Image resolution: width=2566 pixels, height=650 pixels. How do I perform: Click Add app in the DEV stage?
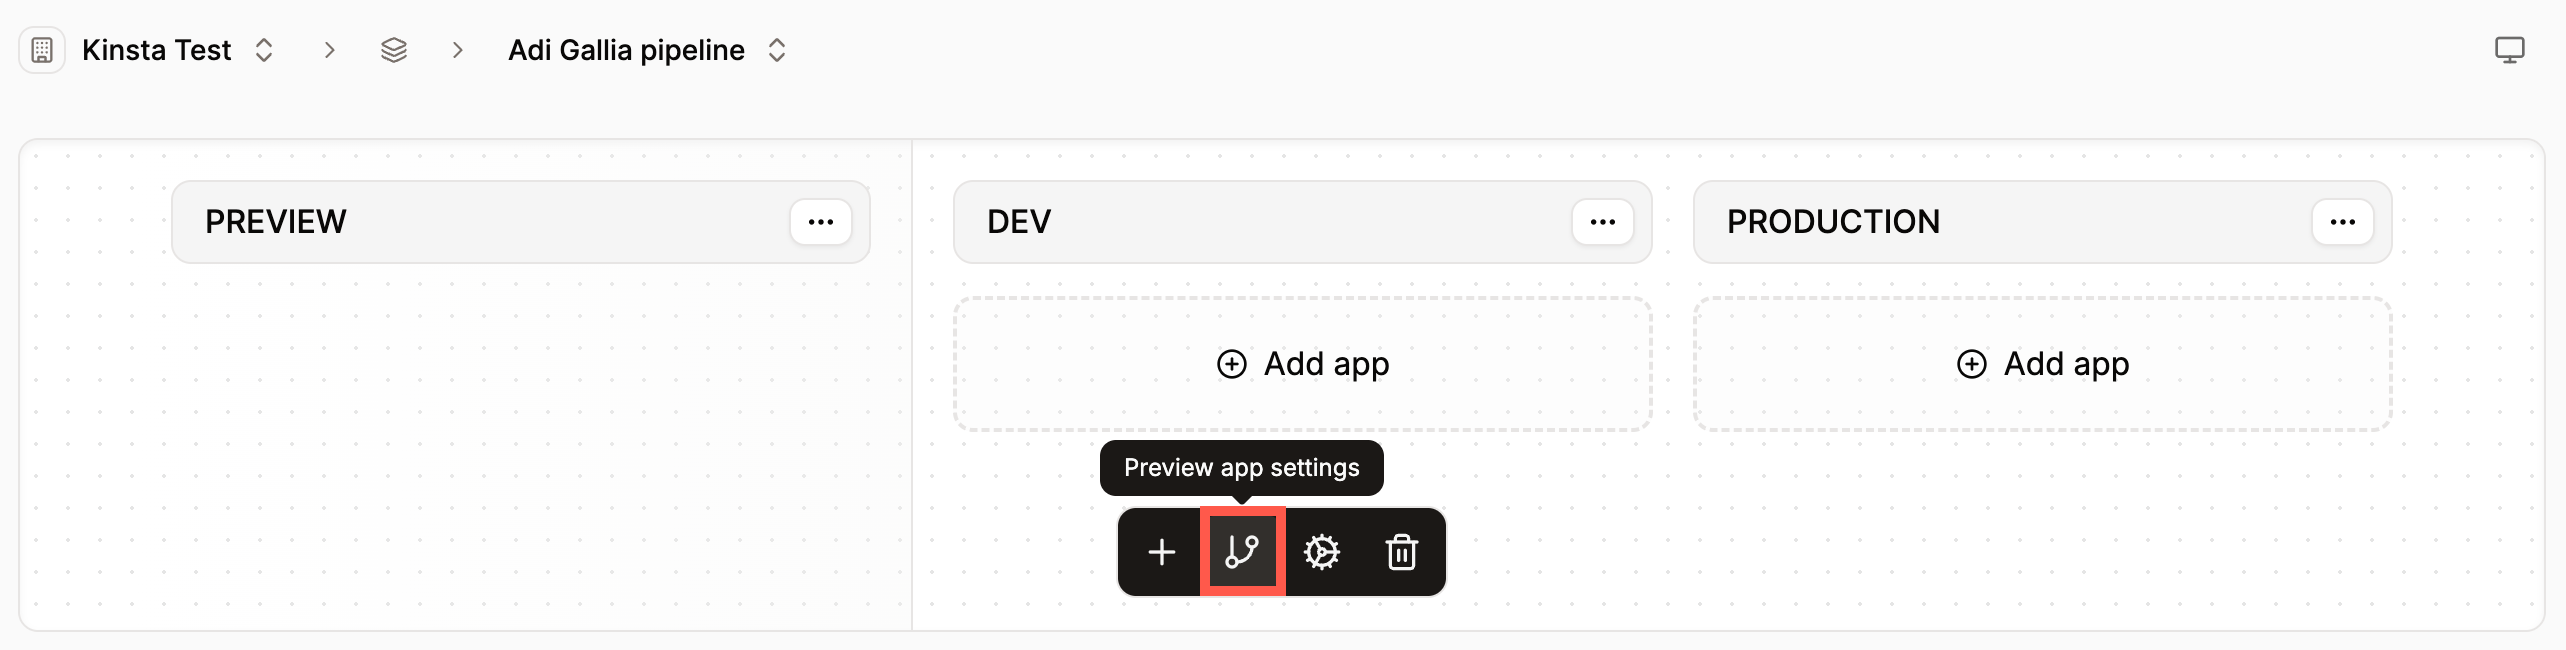1302,364
